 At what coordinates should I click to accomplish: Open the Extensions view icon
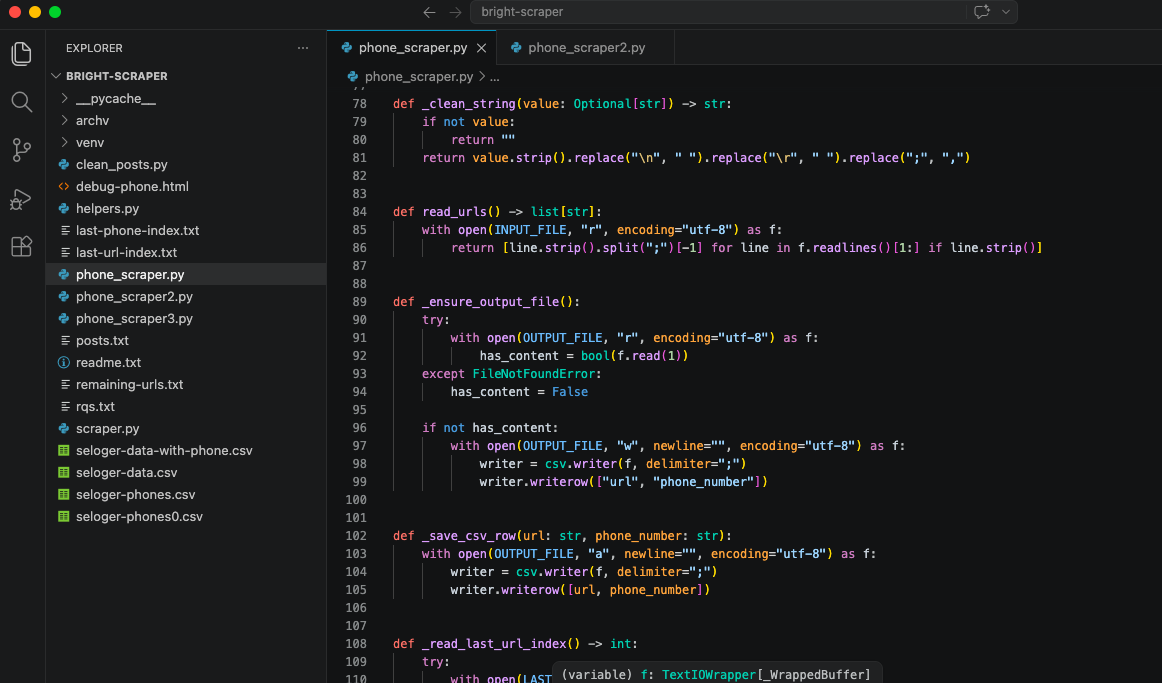[x=21, y=246]
